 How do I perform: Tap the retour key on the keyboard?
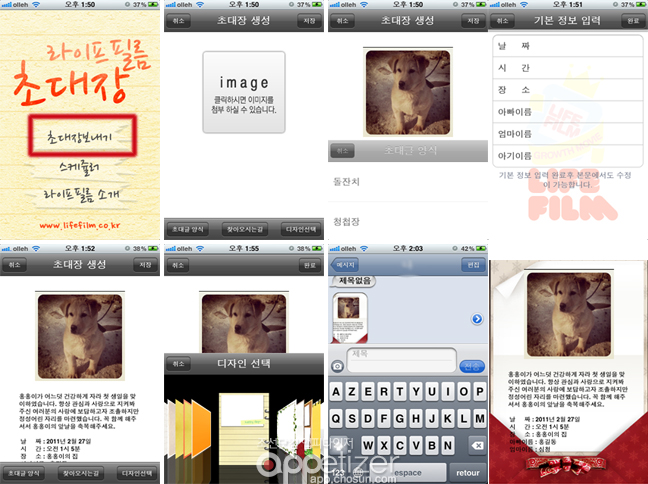[x=468, y=472]
